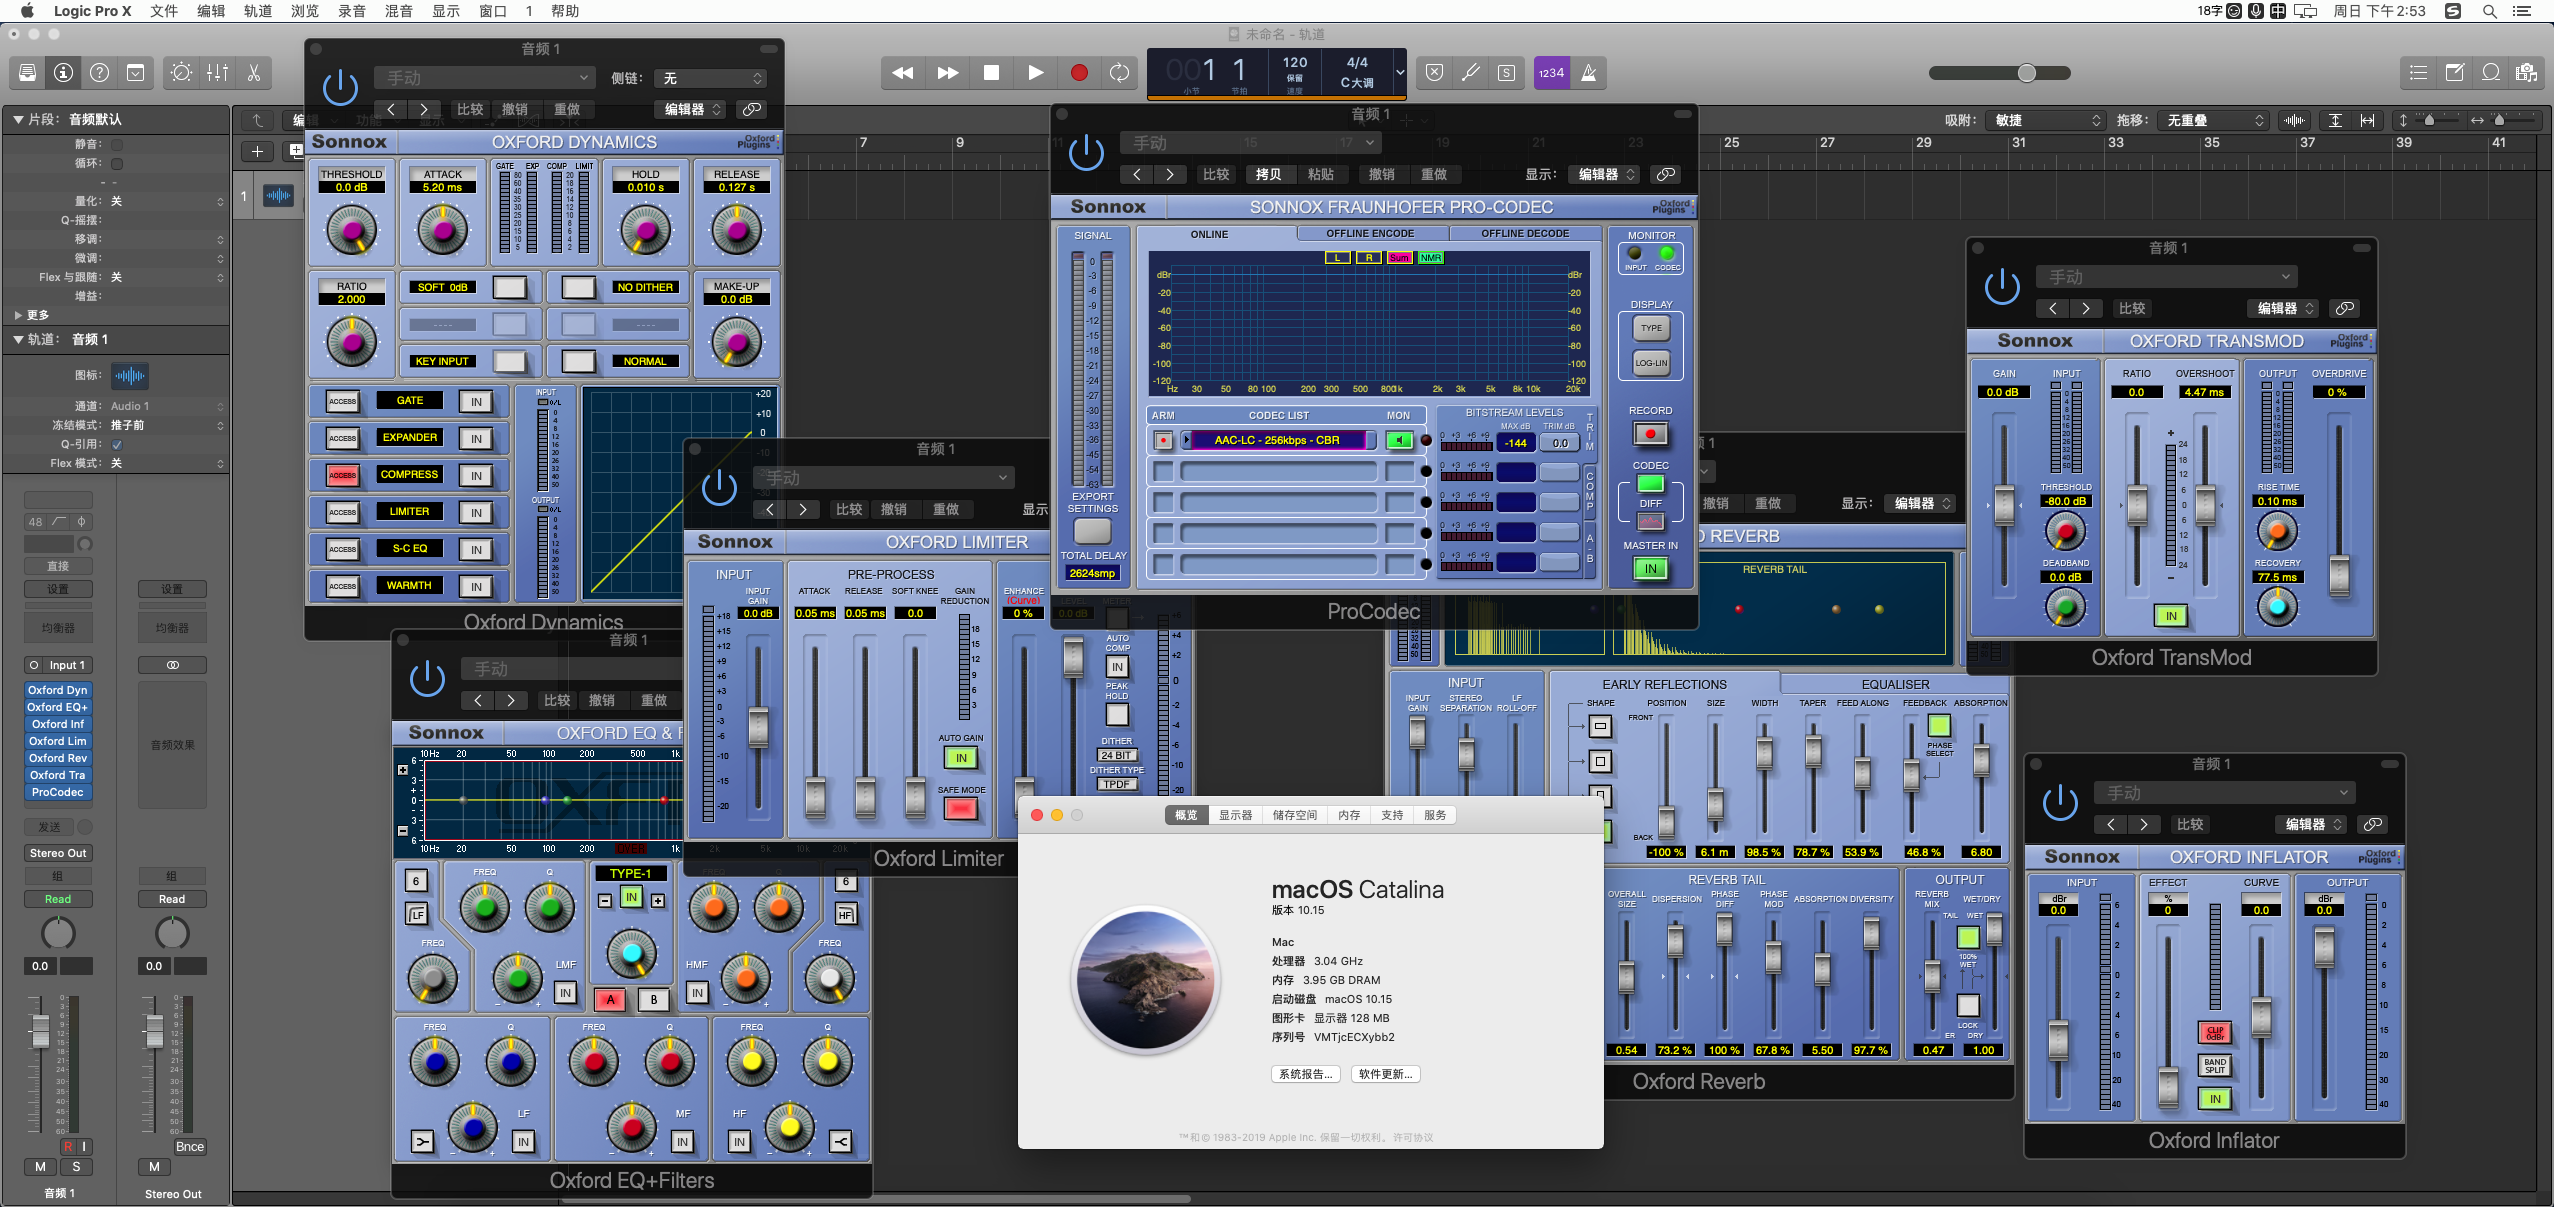Switch to OFFLINE ENCODE tab in Pro-Codec
Screen dimensions: 2554x1207
coord(1370,234)
